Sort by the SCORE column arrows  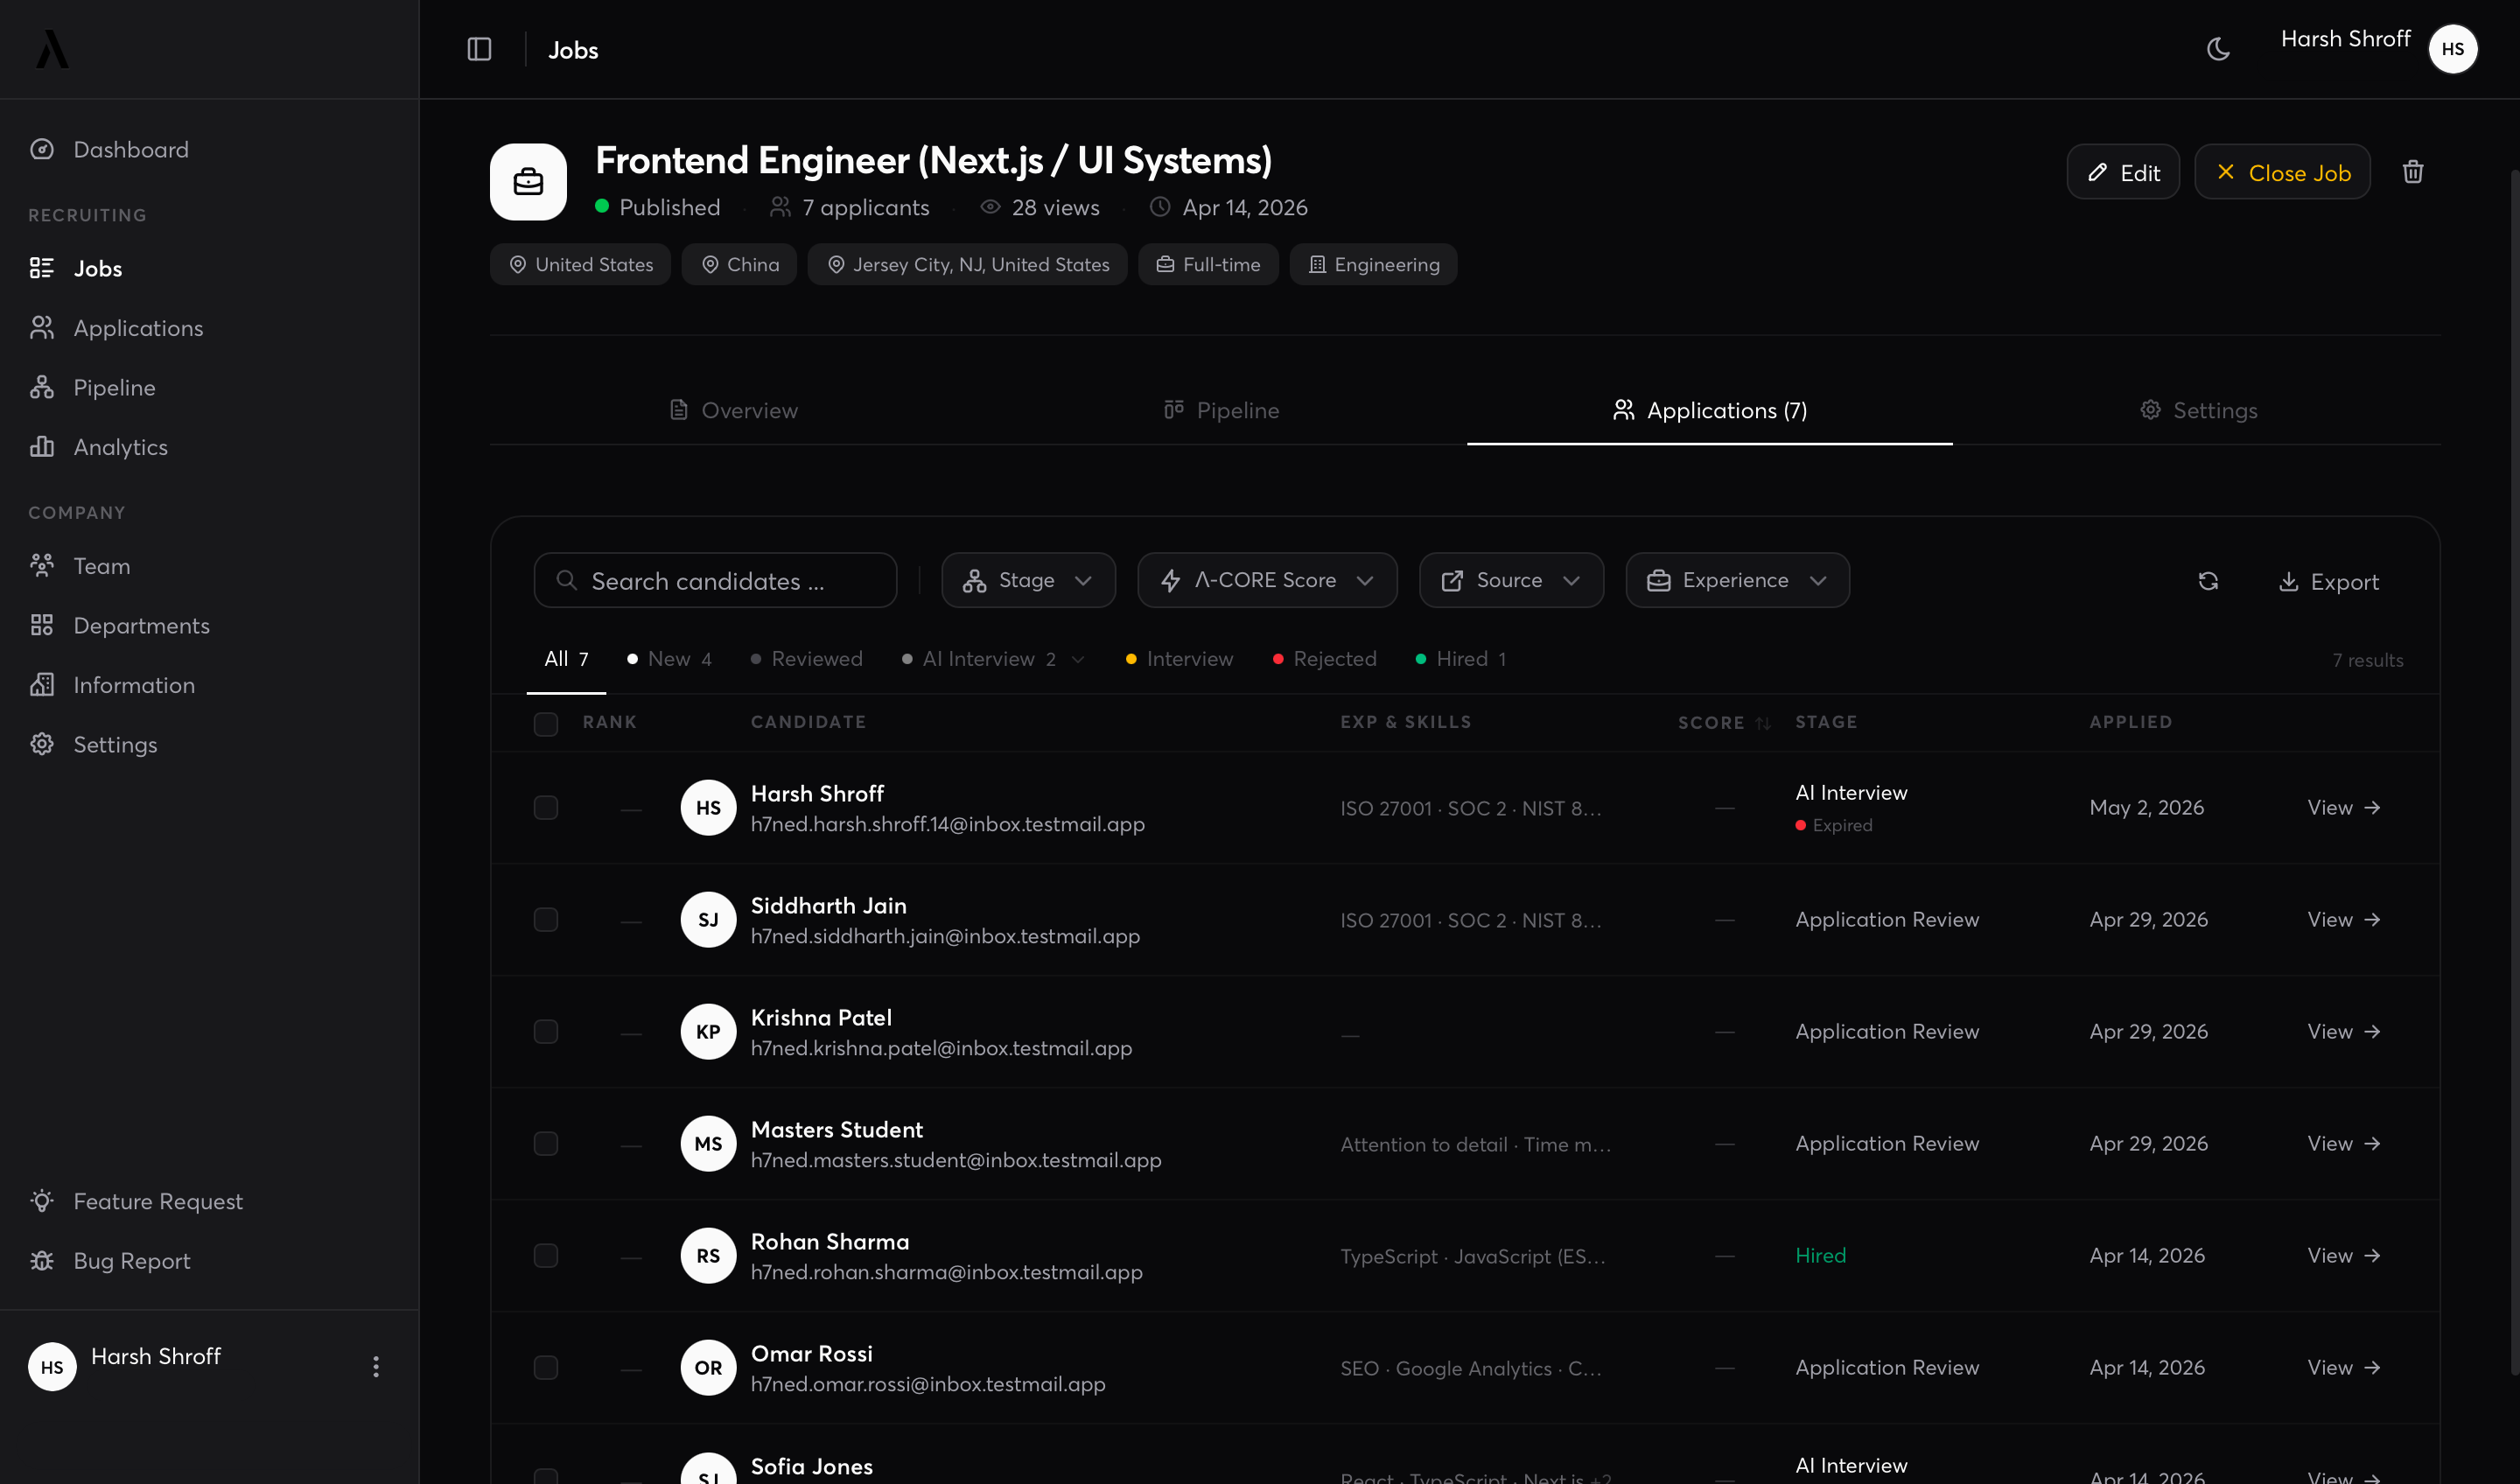(1763, 722)
